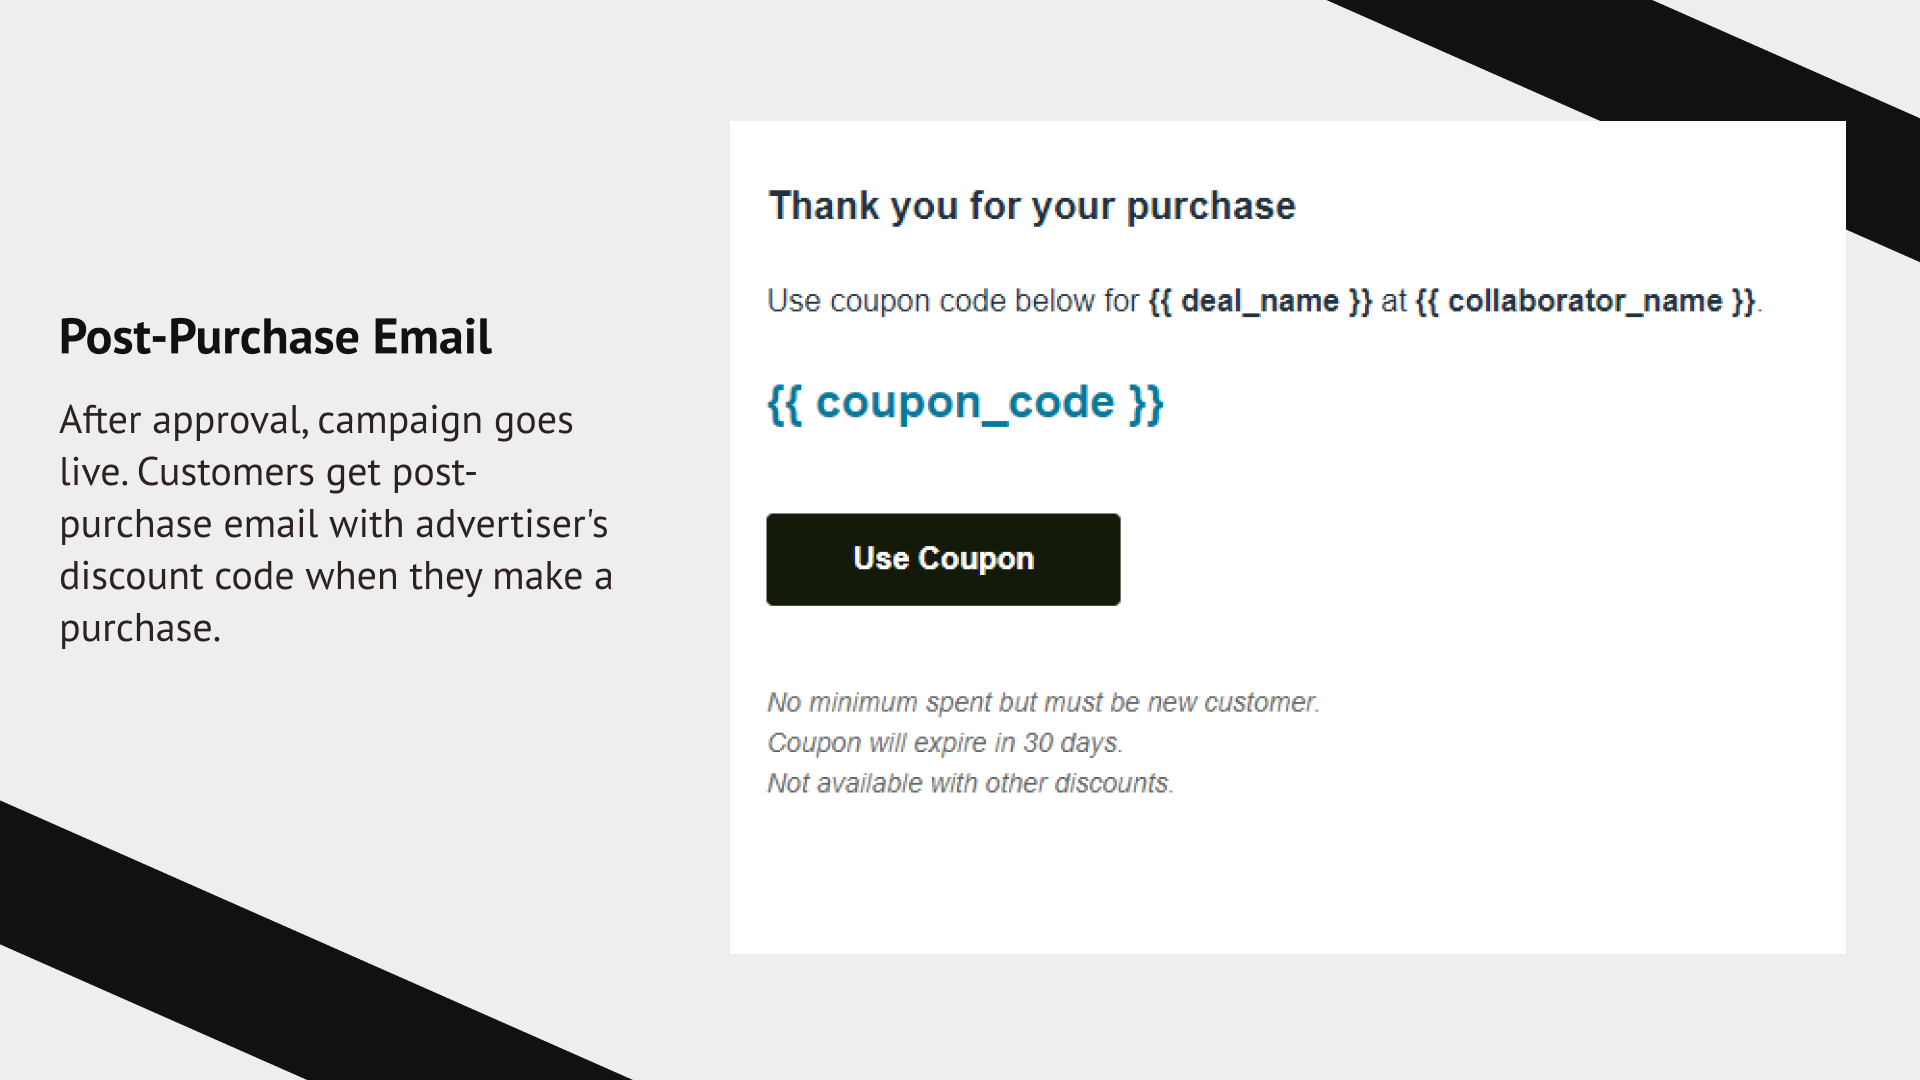Click 'Use coupon code below for' text

(952, 301)
